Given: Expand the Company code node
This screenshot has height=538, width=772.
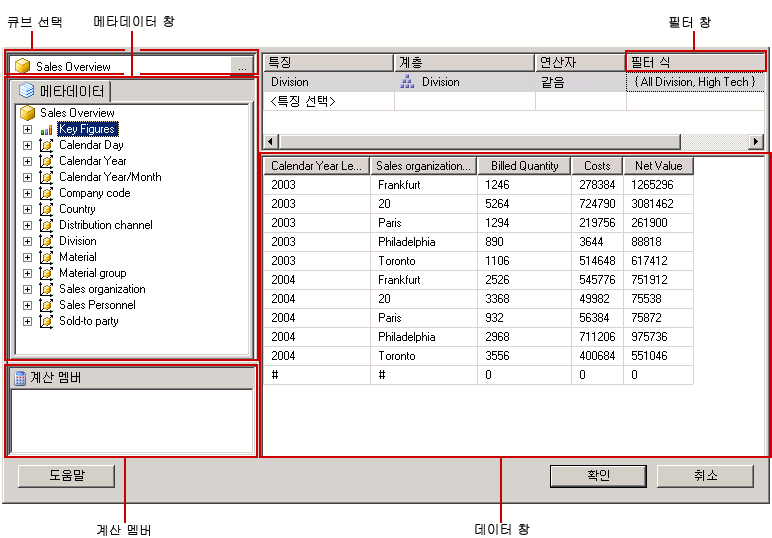Looking at the screenshot, I should point(28,193).
